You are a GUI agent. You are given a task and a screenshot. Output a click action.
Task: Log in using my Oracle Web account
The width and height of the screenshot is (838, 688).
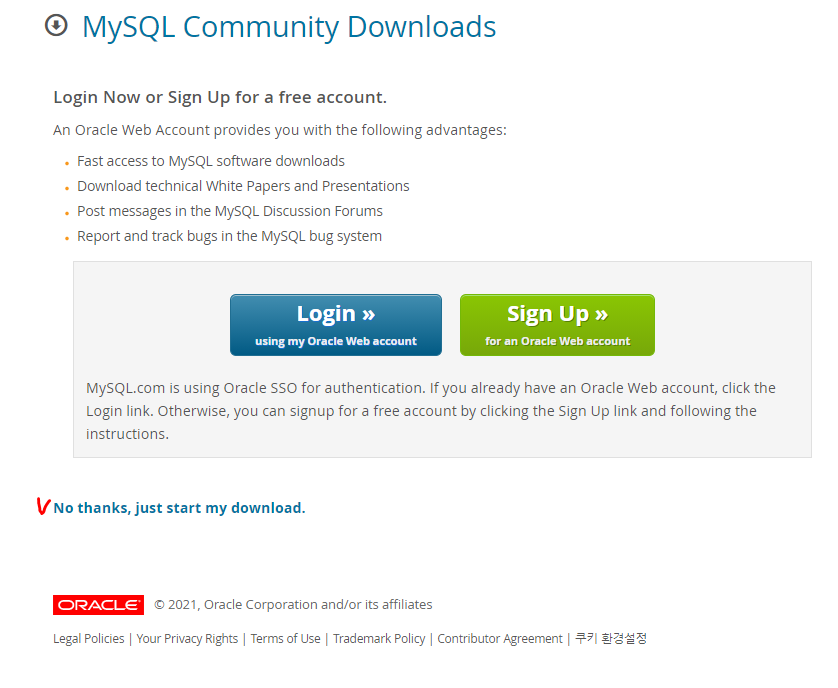point(336,325)
